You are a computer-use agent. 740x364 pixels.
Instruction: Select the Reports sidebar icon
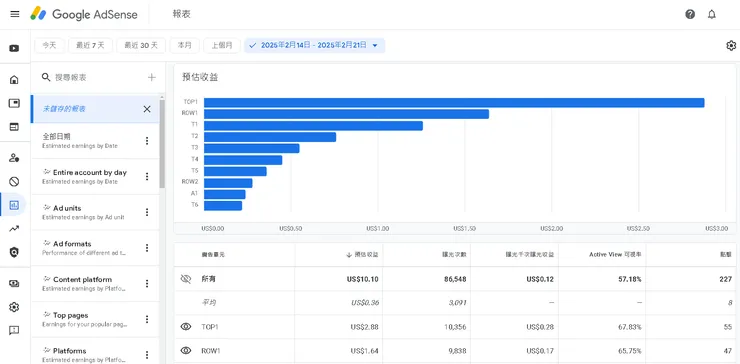(x=14, y=205)
